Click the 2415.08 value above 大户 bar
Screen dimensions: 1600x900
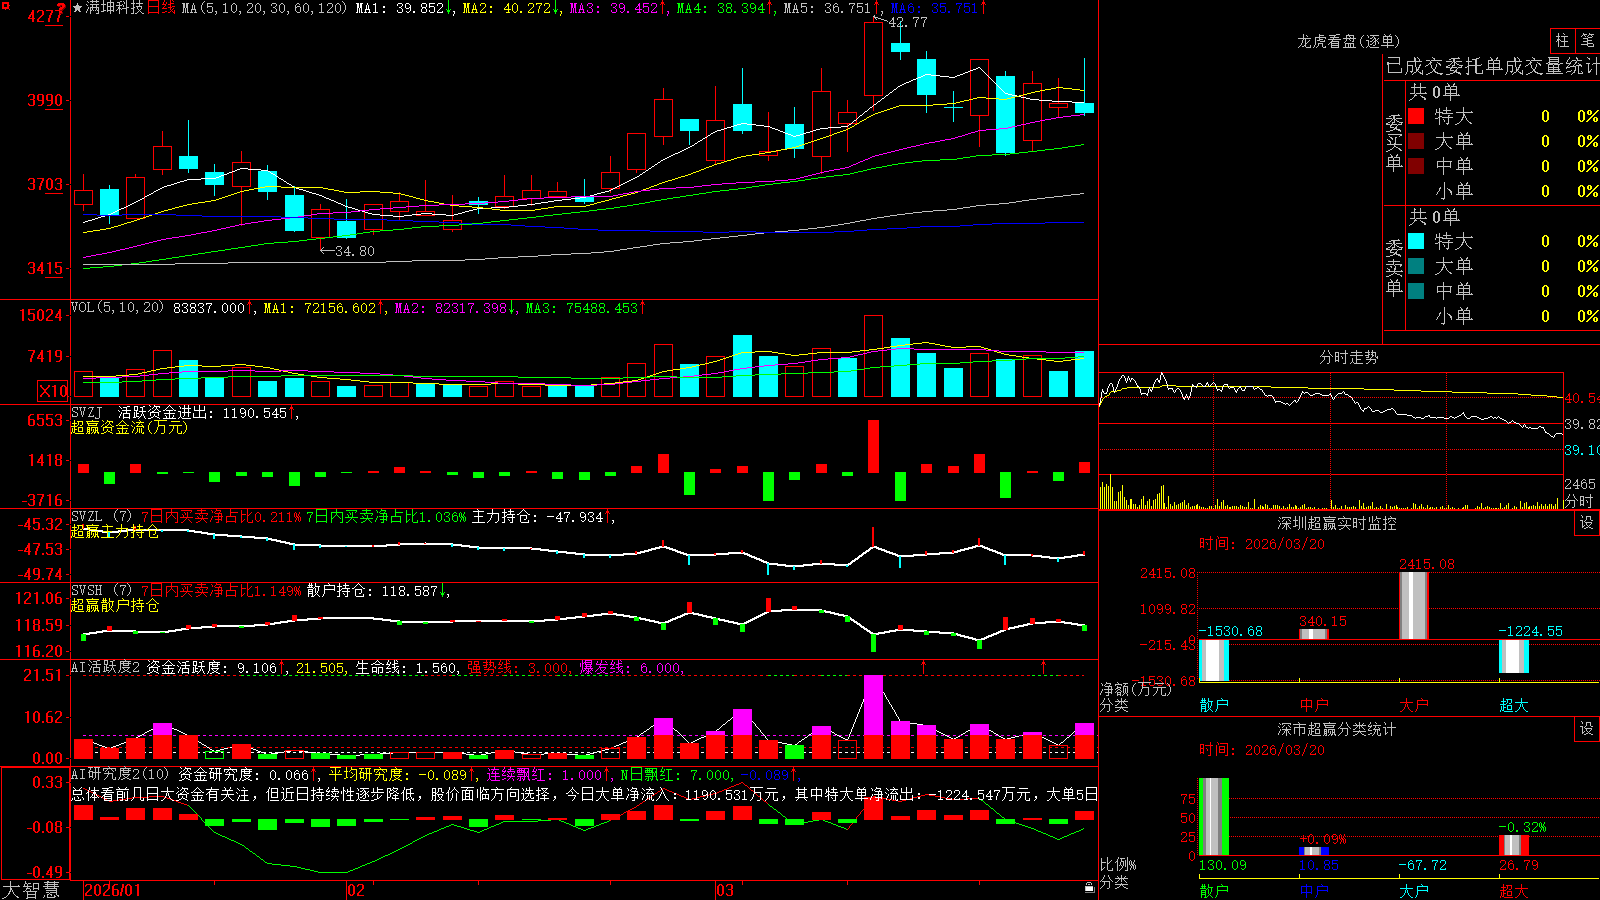[x=1427, y=564]
